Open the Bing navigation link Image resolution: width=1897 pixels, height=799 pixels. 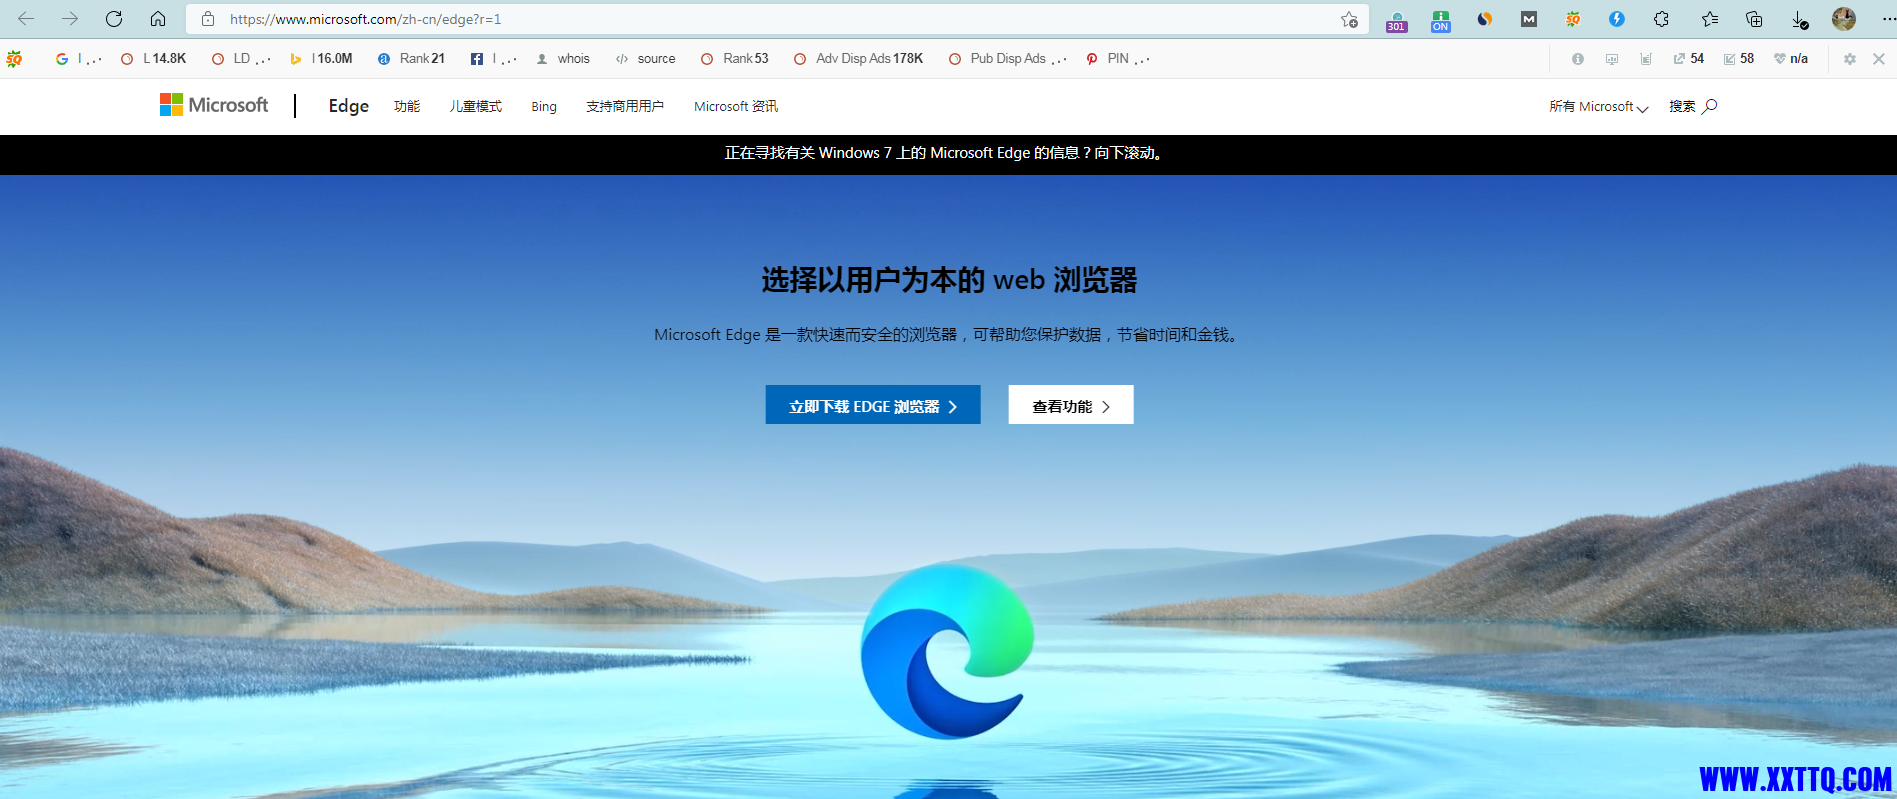(x=544, y=106)
